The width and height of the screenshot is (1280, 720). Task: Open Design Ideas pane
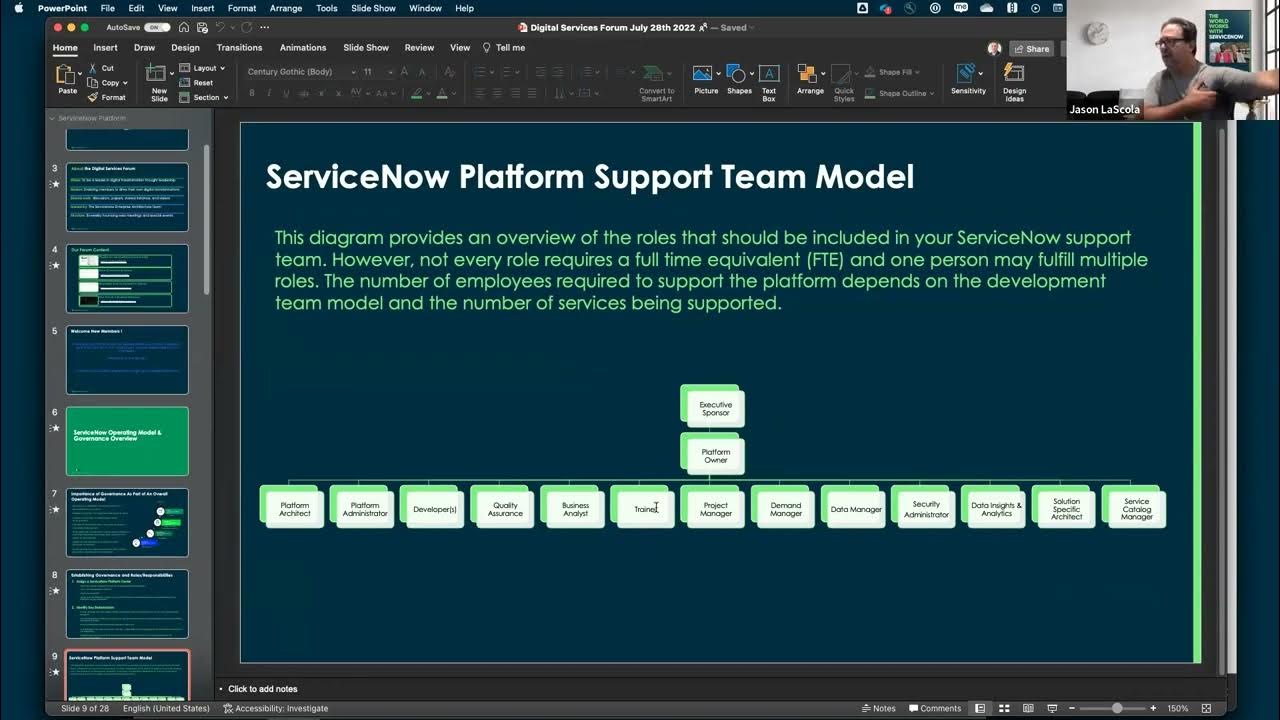(x=1014, y=83)
